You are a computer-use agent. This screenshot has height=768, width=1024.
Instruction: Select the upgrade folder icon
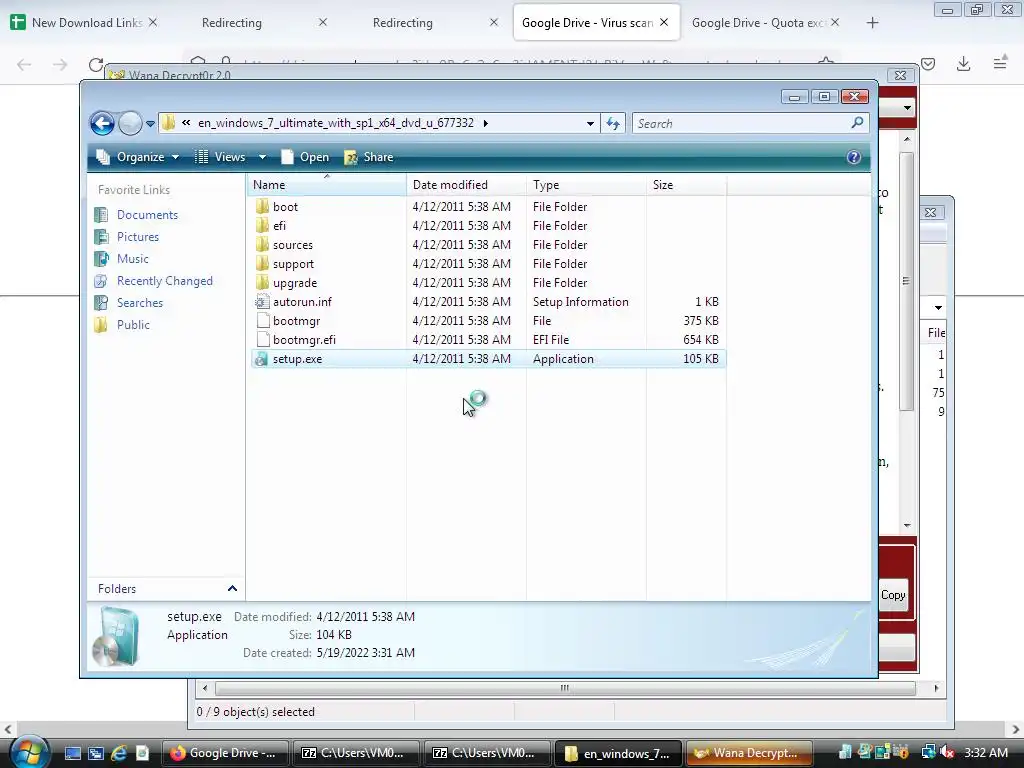coord(262,282)
